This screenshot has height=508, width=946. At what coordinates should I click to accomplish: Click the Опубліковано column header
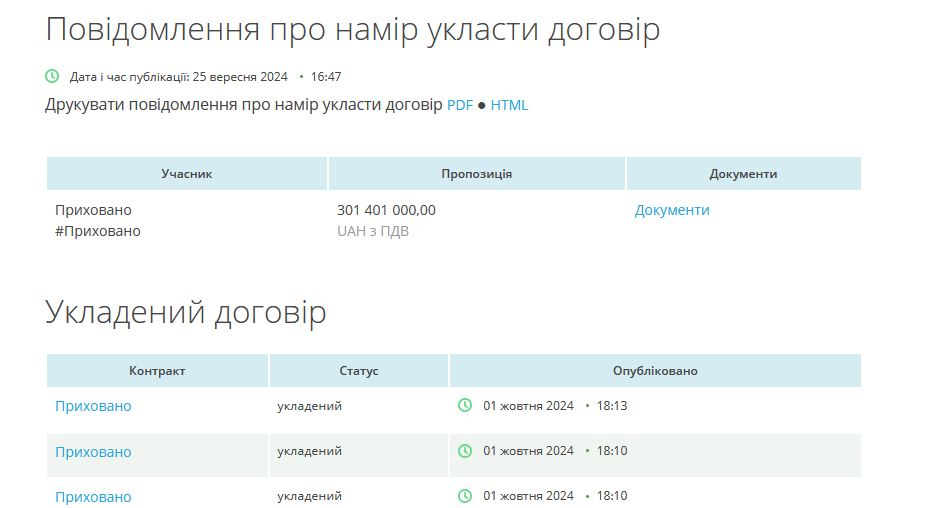tap(655, 371)
